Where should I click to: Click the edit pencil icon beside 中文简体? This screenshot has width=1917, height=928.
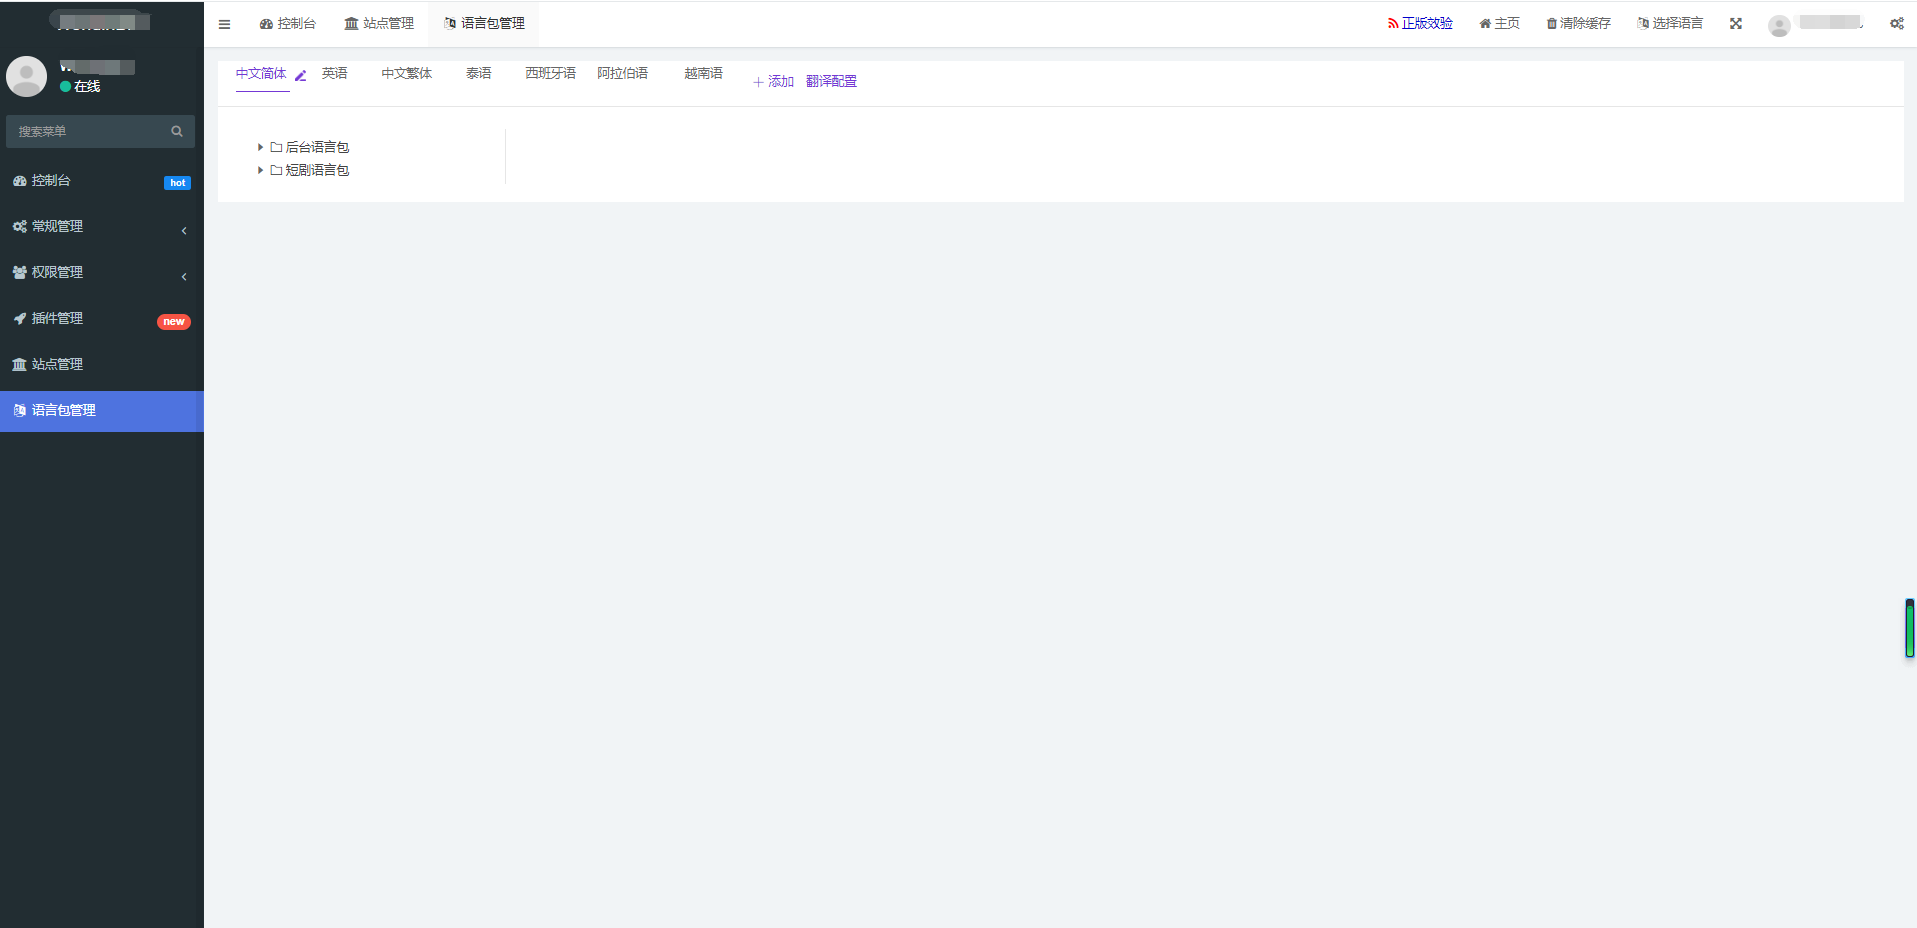click(300, 76)
